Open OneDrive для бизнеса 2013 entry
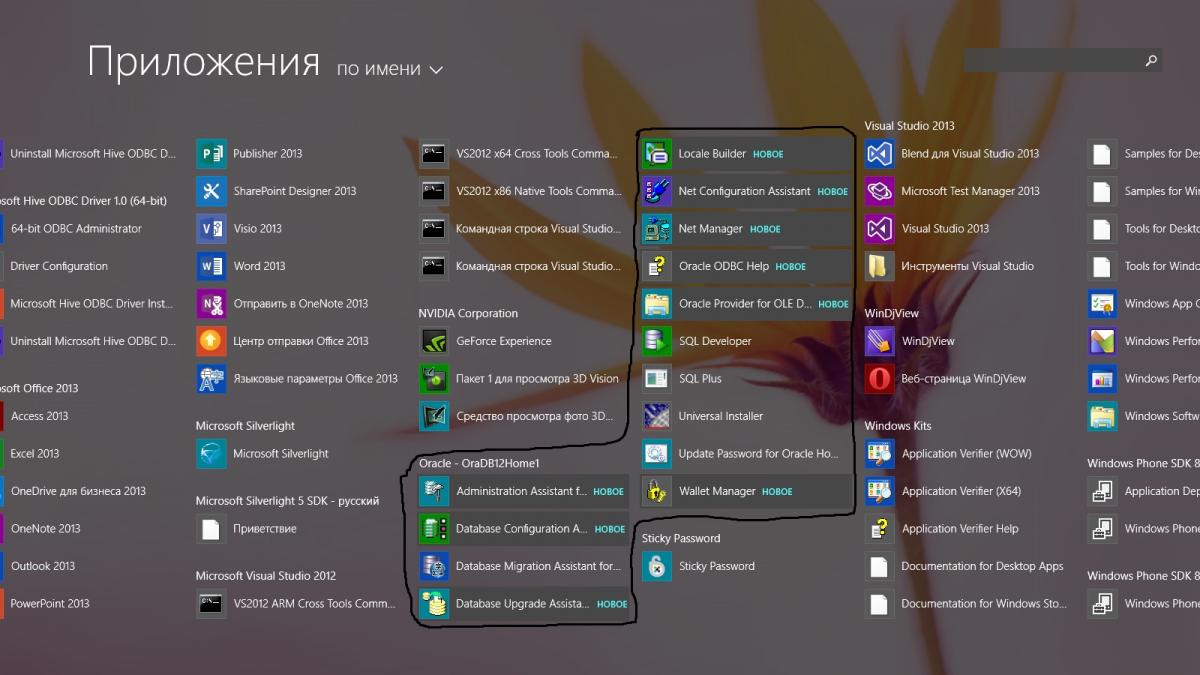 tap(78, 491)
